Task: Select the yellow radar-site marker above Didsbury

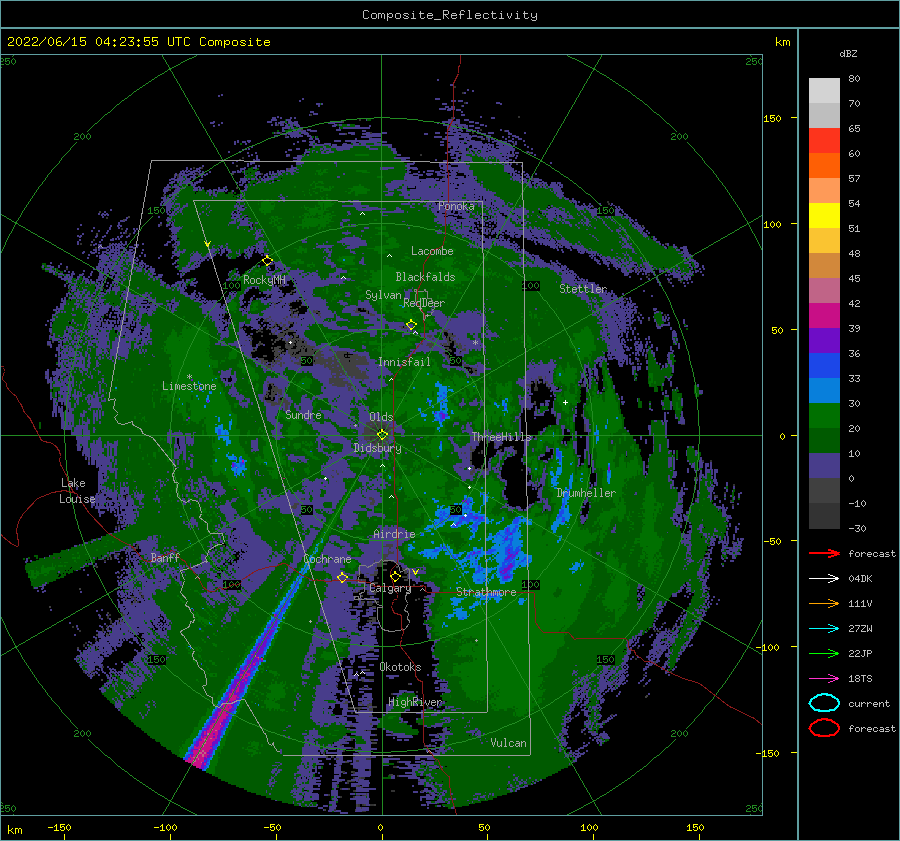Action: 382,435
